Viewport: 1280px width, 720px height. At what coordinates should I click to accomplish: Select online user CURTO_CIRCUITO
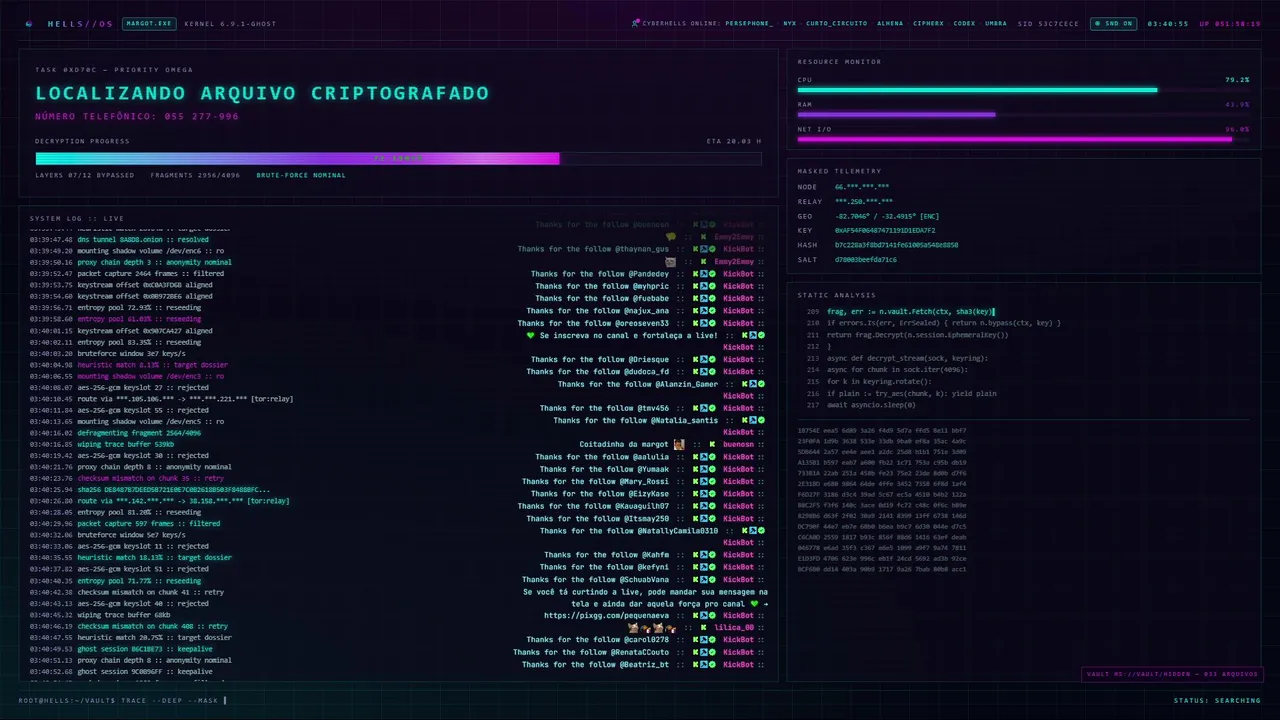pos(837,23)
